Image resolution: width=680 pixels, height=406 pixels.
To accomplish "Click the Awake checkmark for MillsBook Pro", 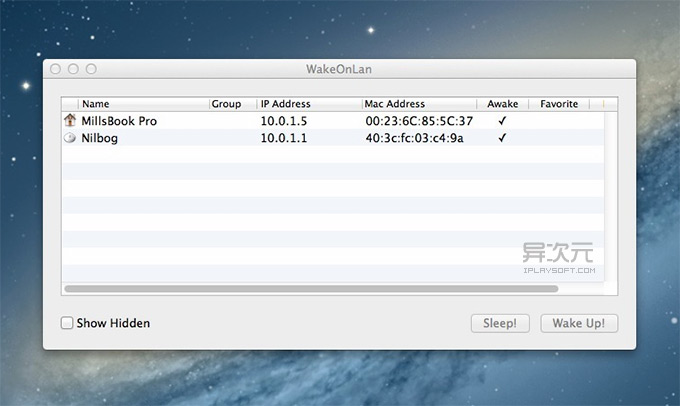I will pyautogui.click(x=502, y=121).
